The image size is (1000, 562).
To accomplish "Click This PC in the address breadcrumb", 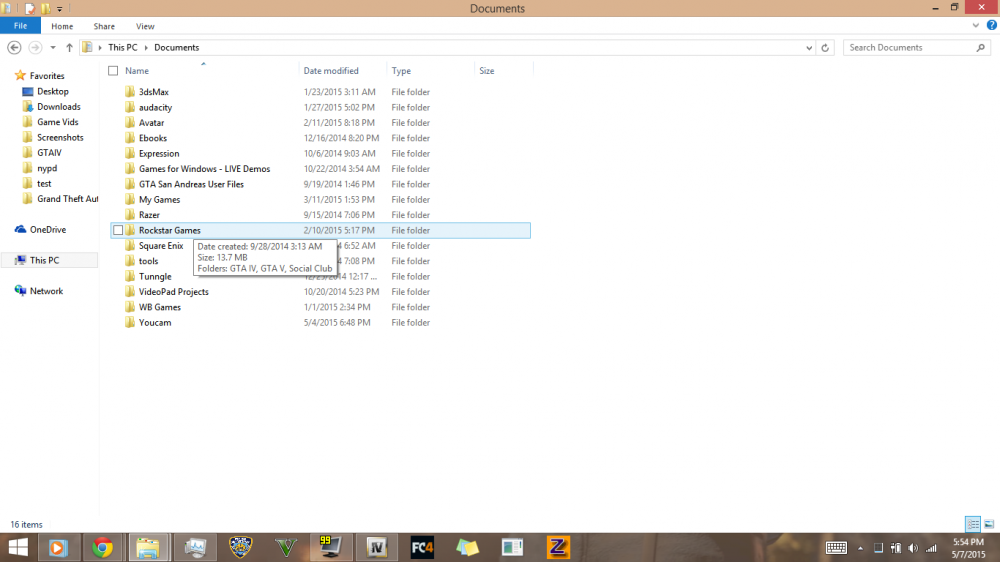I will point(122,47).
